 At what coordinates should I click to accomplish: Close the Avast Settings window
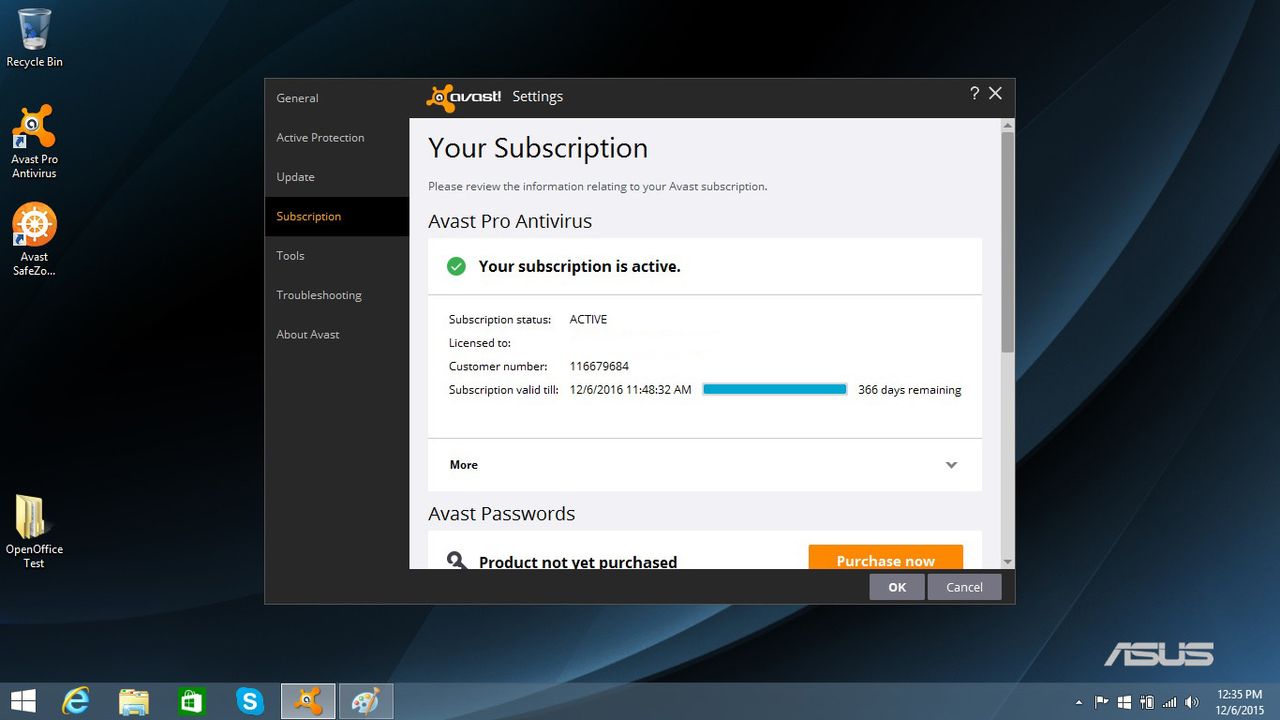click(995, 93)
